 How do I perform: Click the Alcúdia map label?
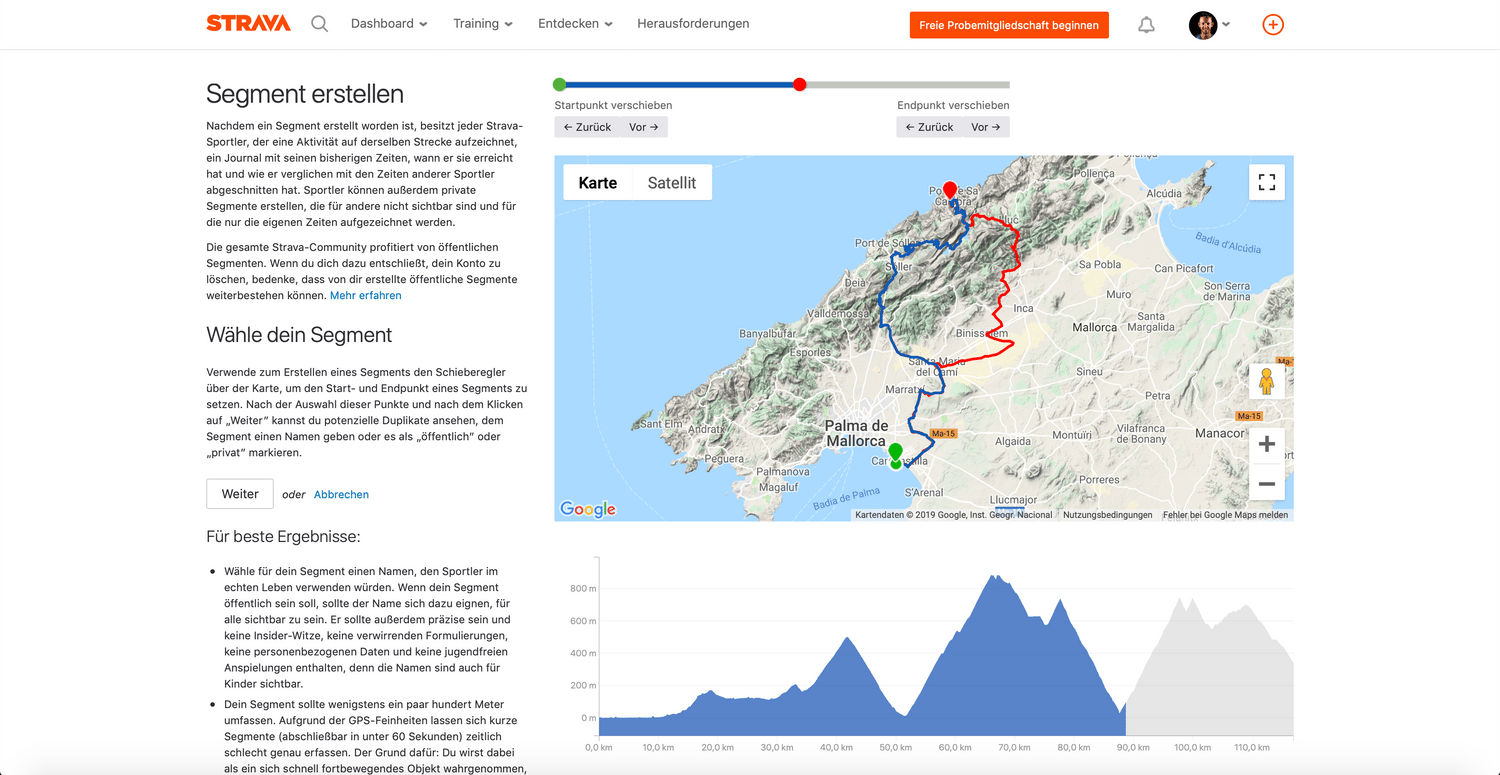click(1163, 194)
